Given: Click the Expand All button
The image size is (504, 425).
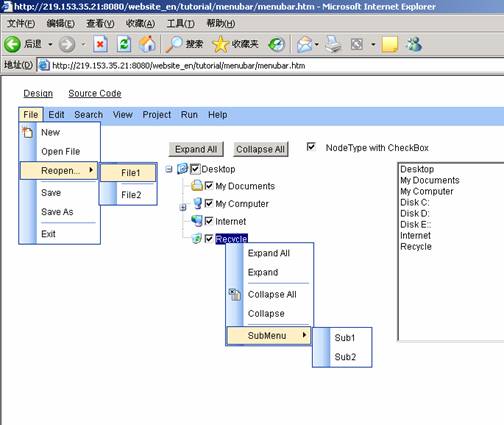Looking at the screenshot, I should click(x=196, y=149).
